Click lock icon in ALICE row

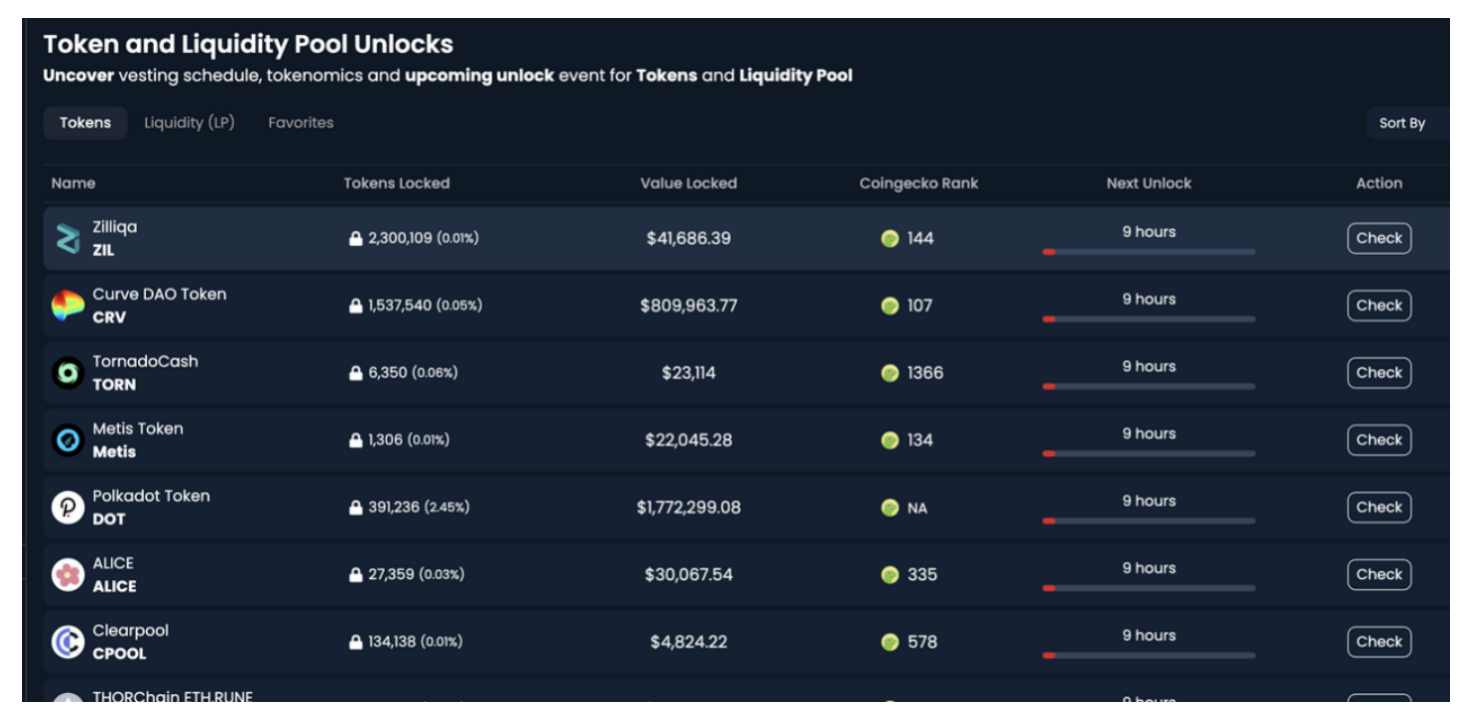pyautogui.click(x=355, y=574)
